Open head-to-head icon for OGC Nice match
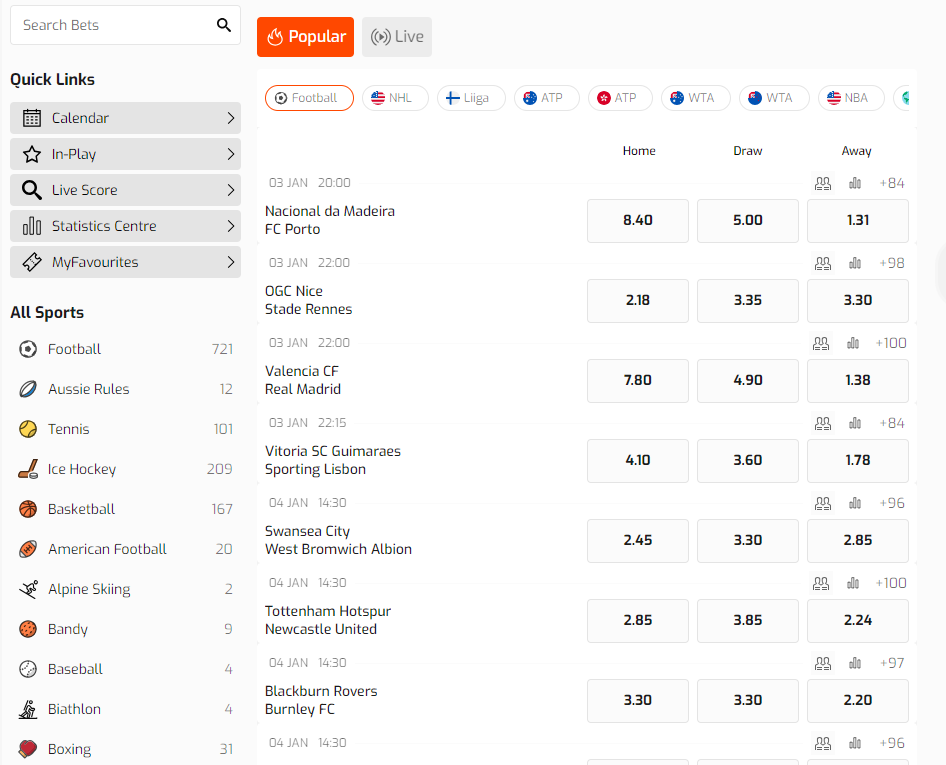This screenshot has height=765, width=946. click(823, 264)
